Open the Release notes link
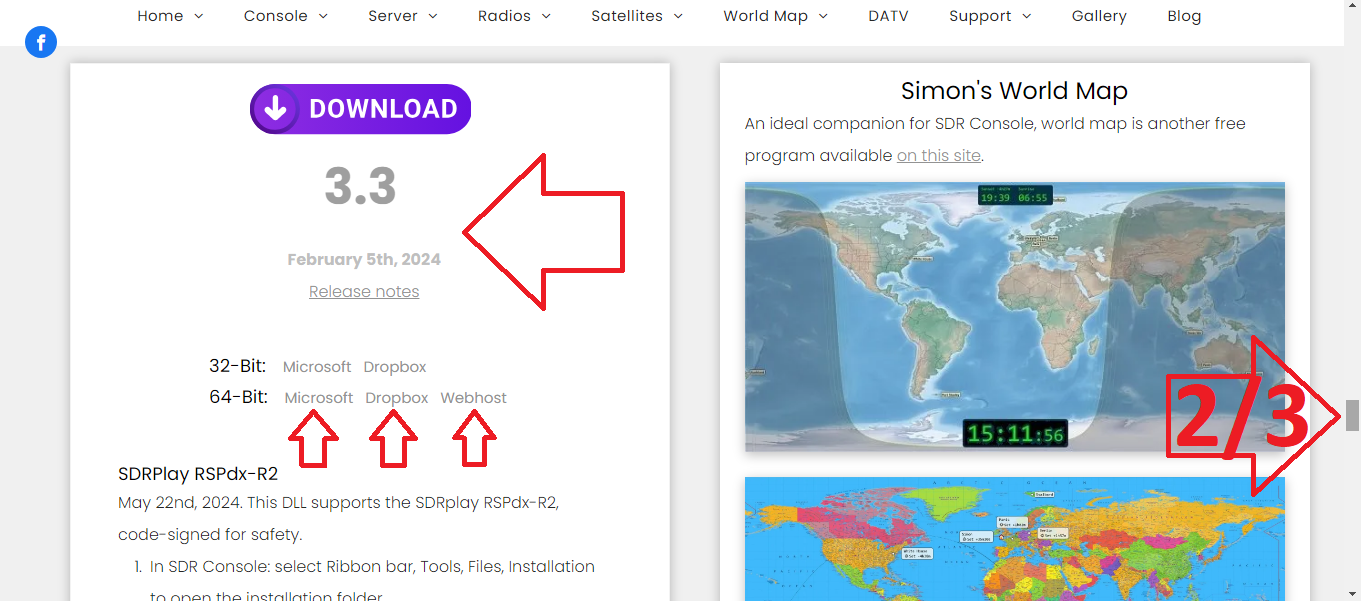The height and width of the screenshot is (601, 1361). [364, 291]
